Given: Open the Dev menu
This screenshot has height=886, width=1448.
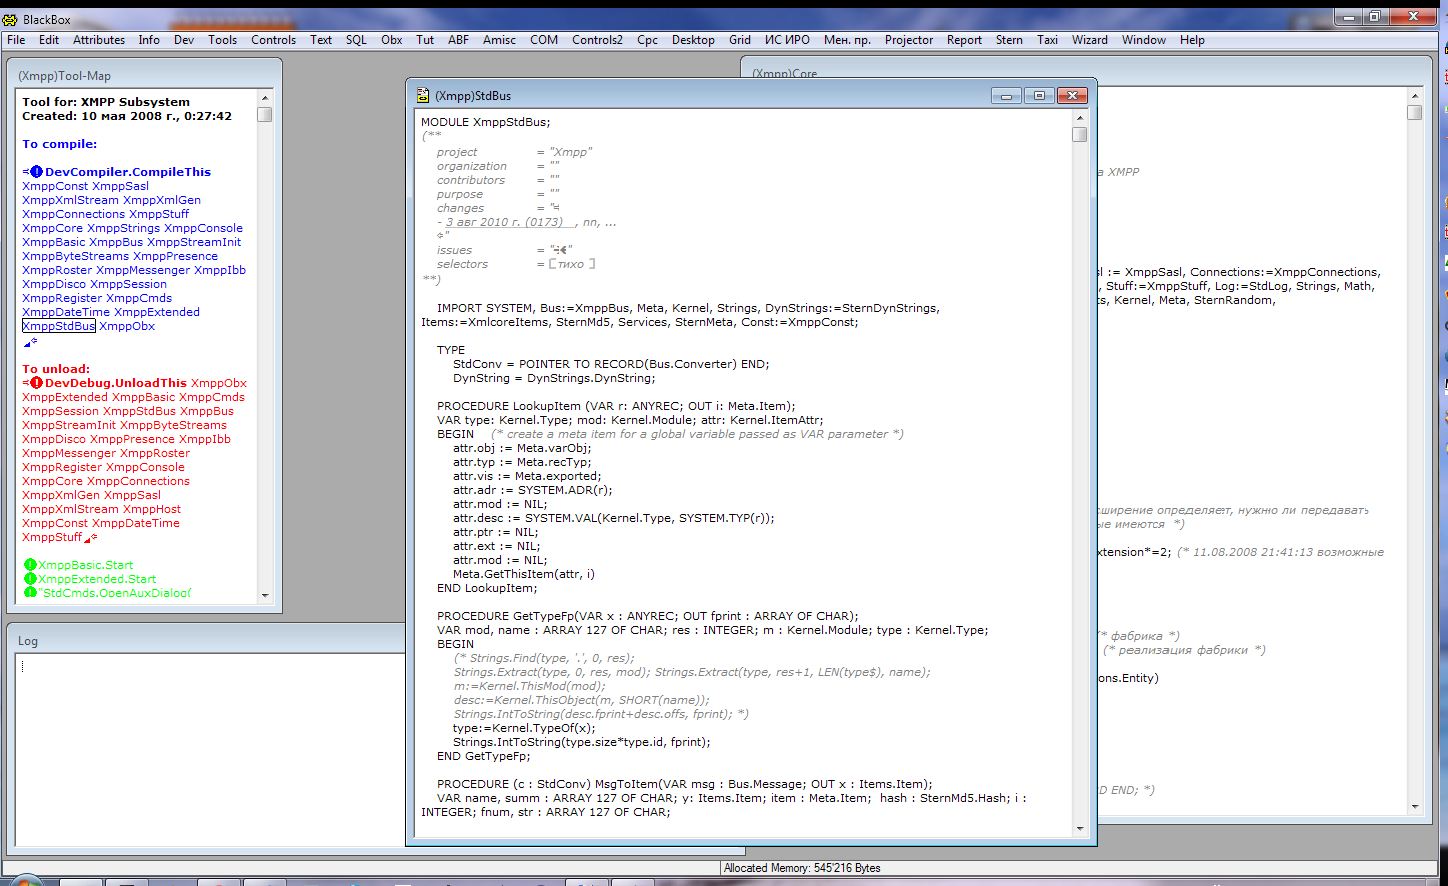Looking at the screenshot, I should 184,40.
